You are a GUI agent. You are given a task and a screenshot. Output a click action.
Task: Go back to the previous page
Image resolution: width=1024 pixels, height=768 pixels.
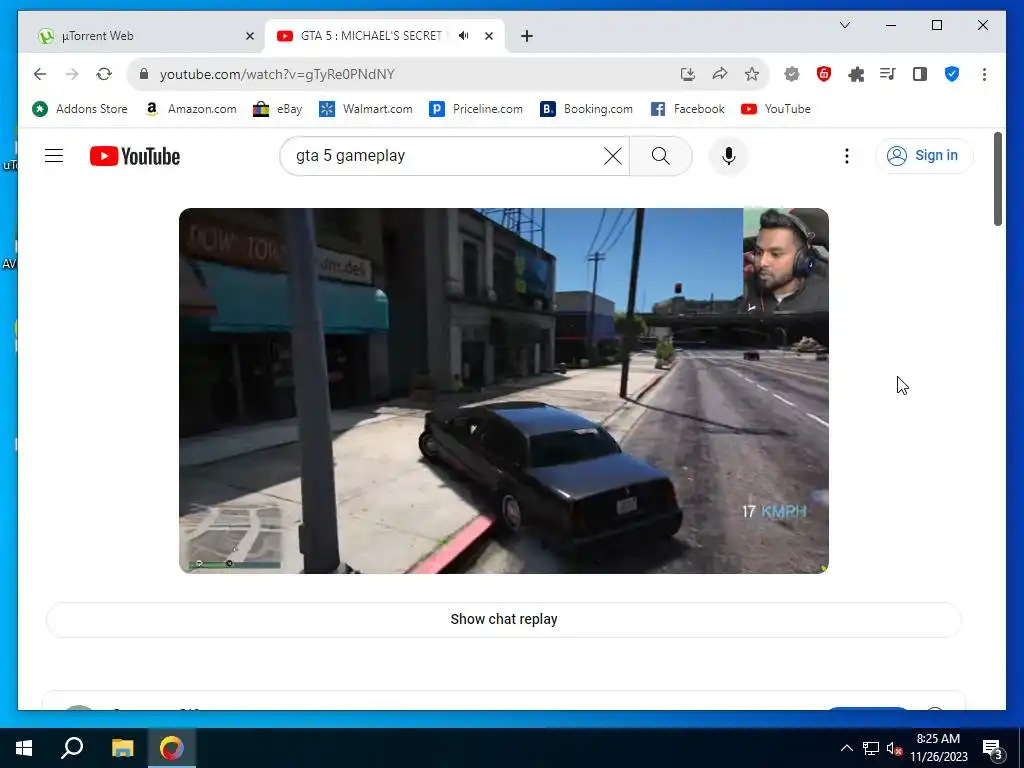tap(40, 74)
